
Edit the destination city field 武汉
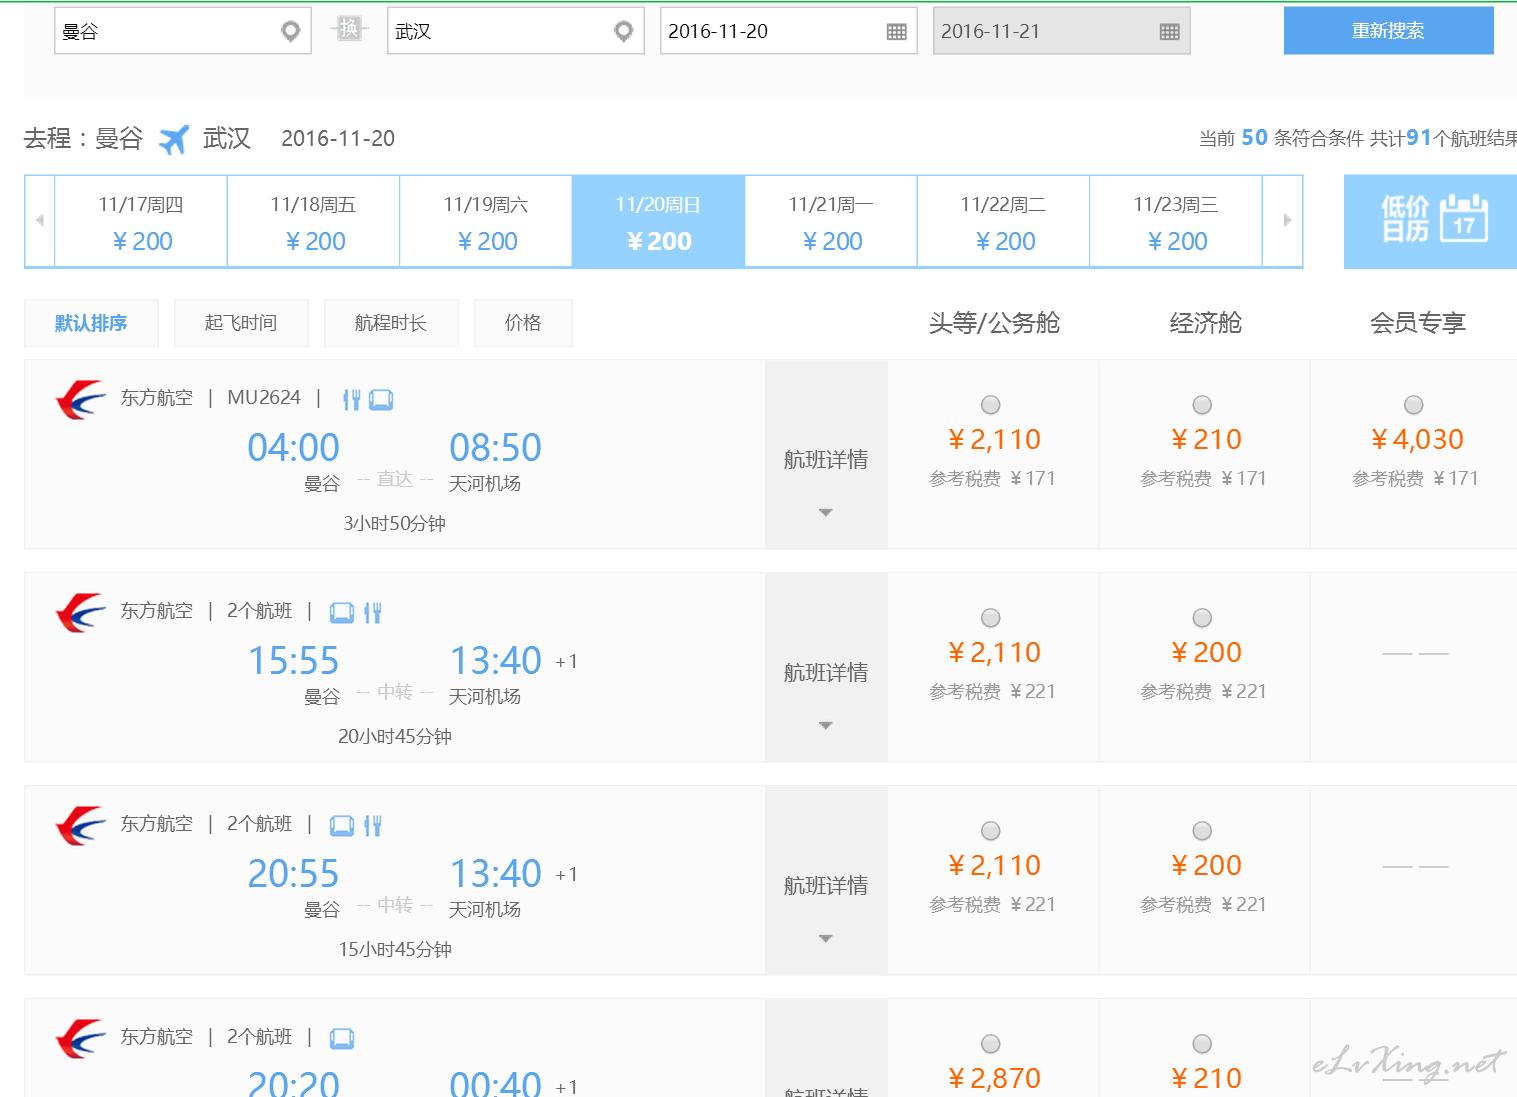pos(516,31)
